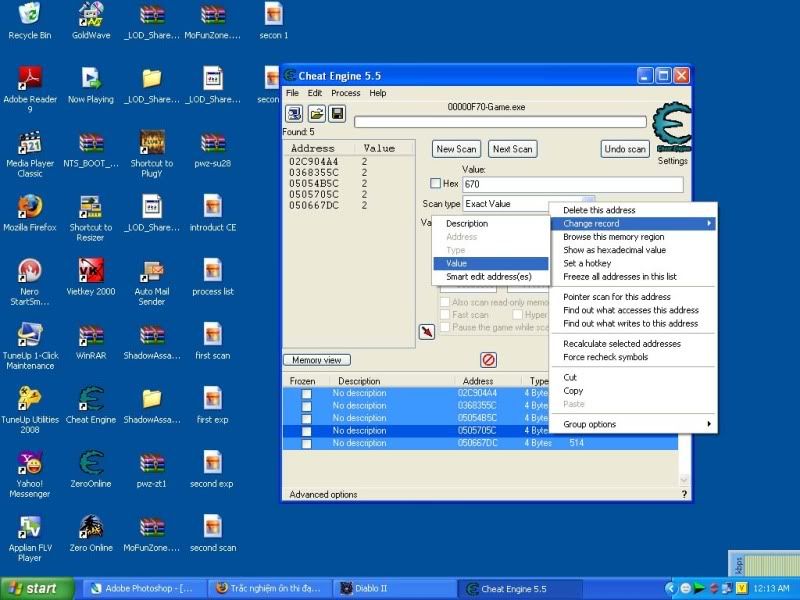This screenshot has height=600, width=800.
Task: Select the Cheat Engine desktop shortcut
Action: [91, 406]
